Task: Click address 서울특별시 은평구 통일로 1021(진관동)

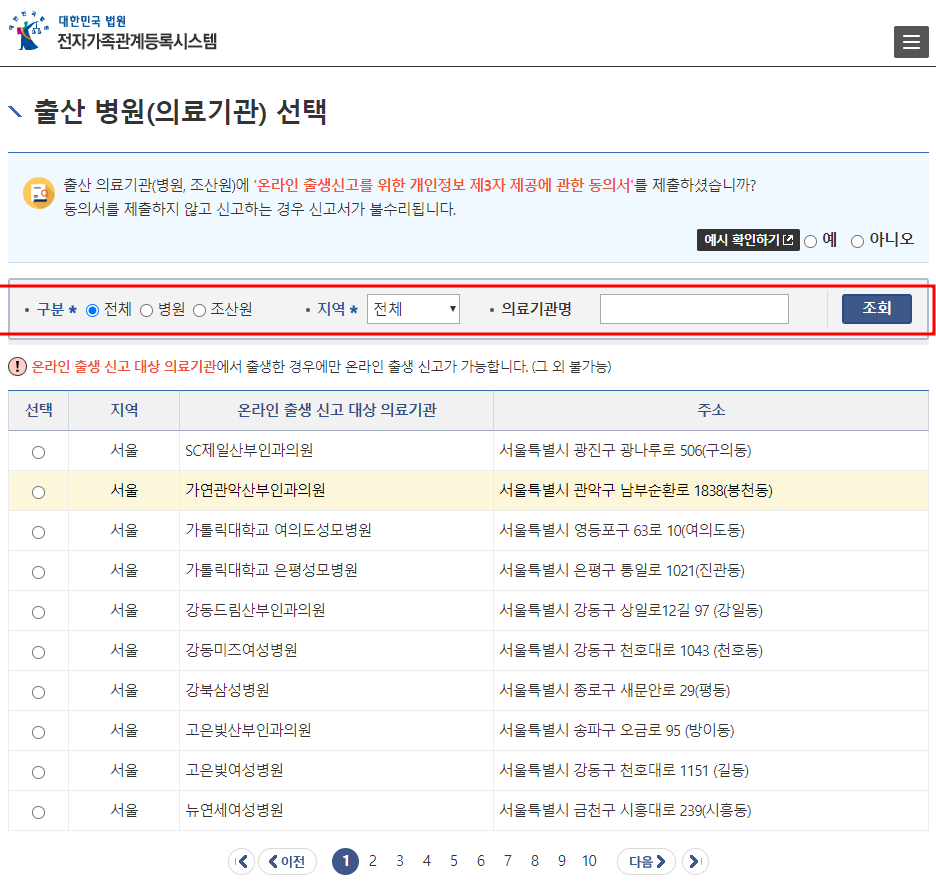Action: point(621,570)
